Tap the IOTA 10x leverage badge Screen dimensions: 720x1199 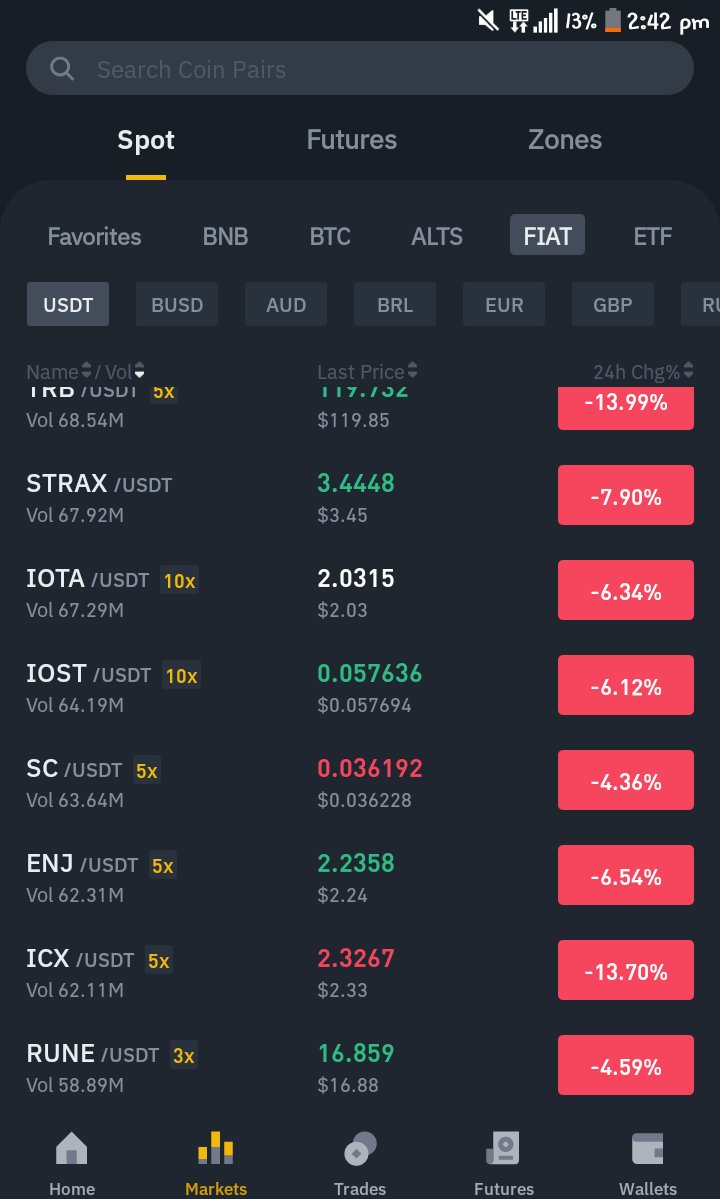click(180, 580)
